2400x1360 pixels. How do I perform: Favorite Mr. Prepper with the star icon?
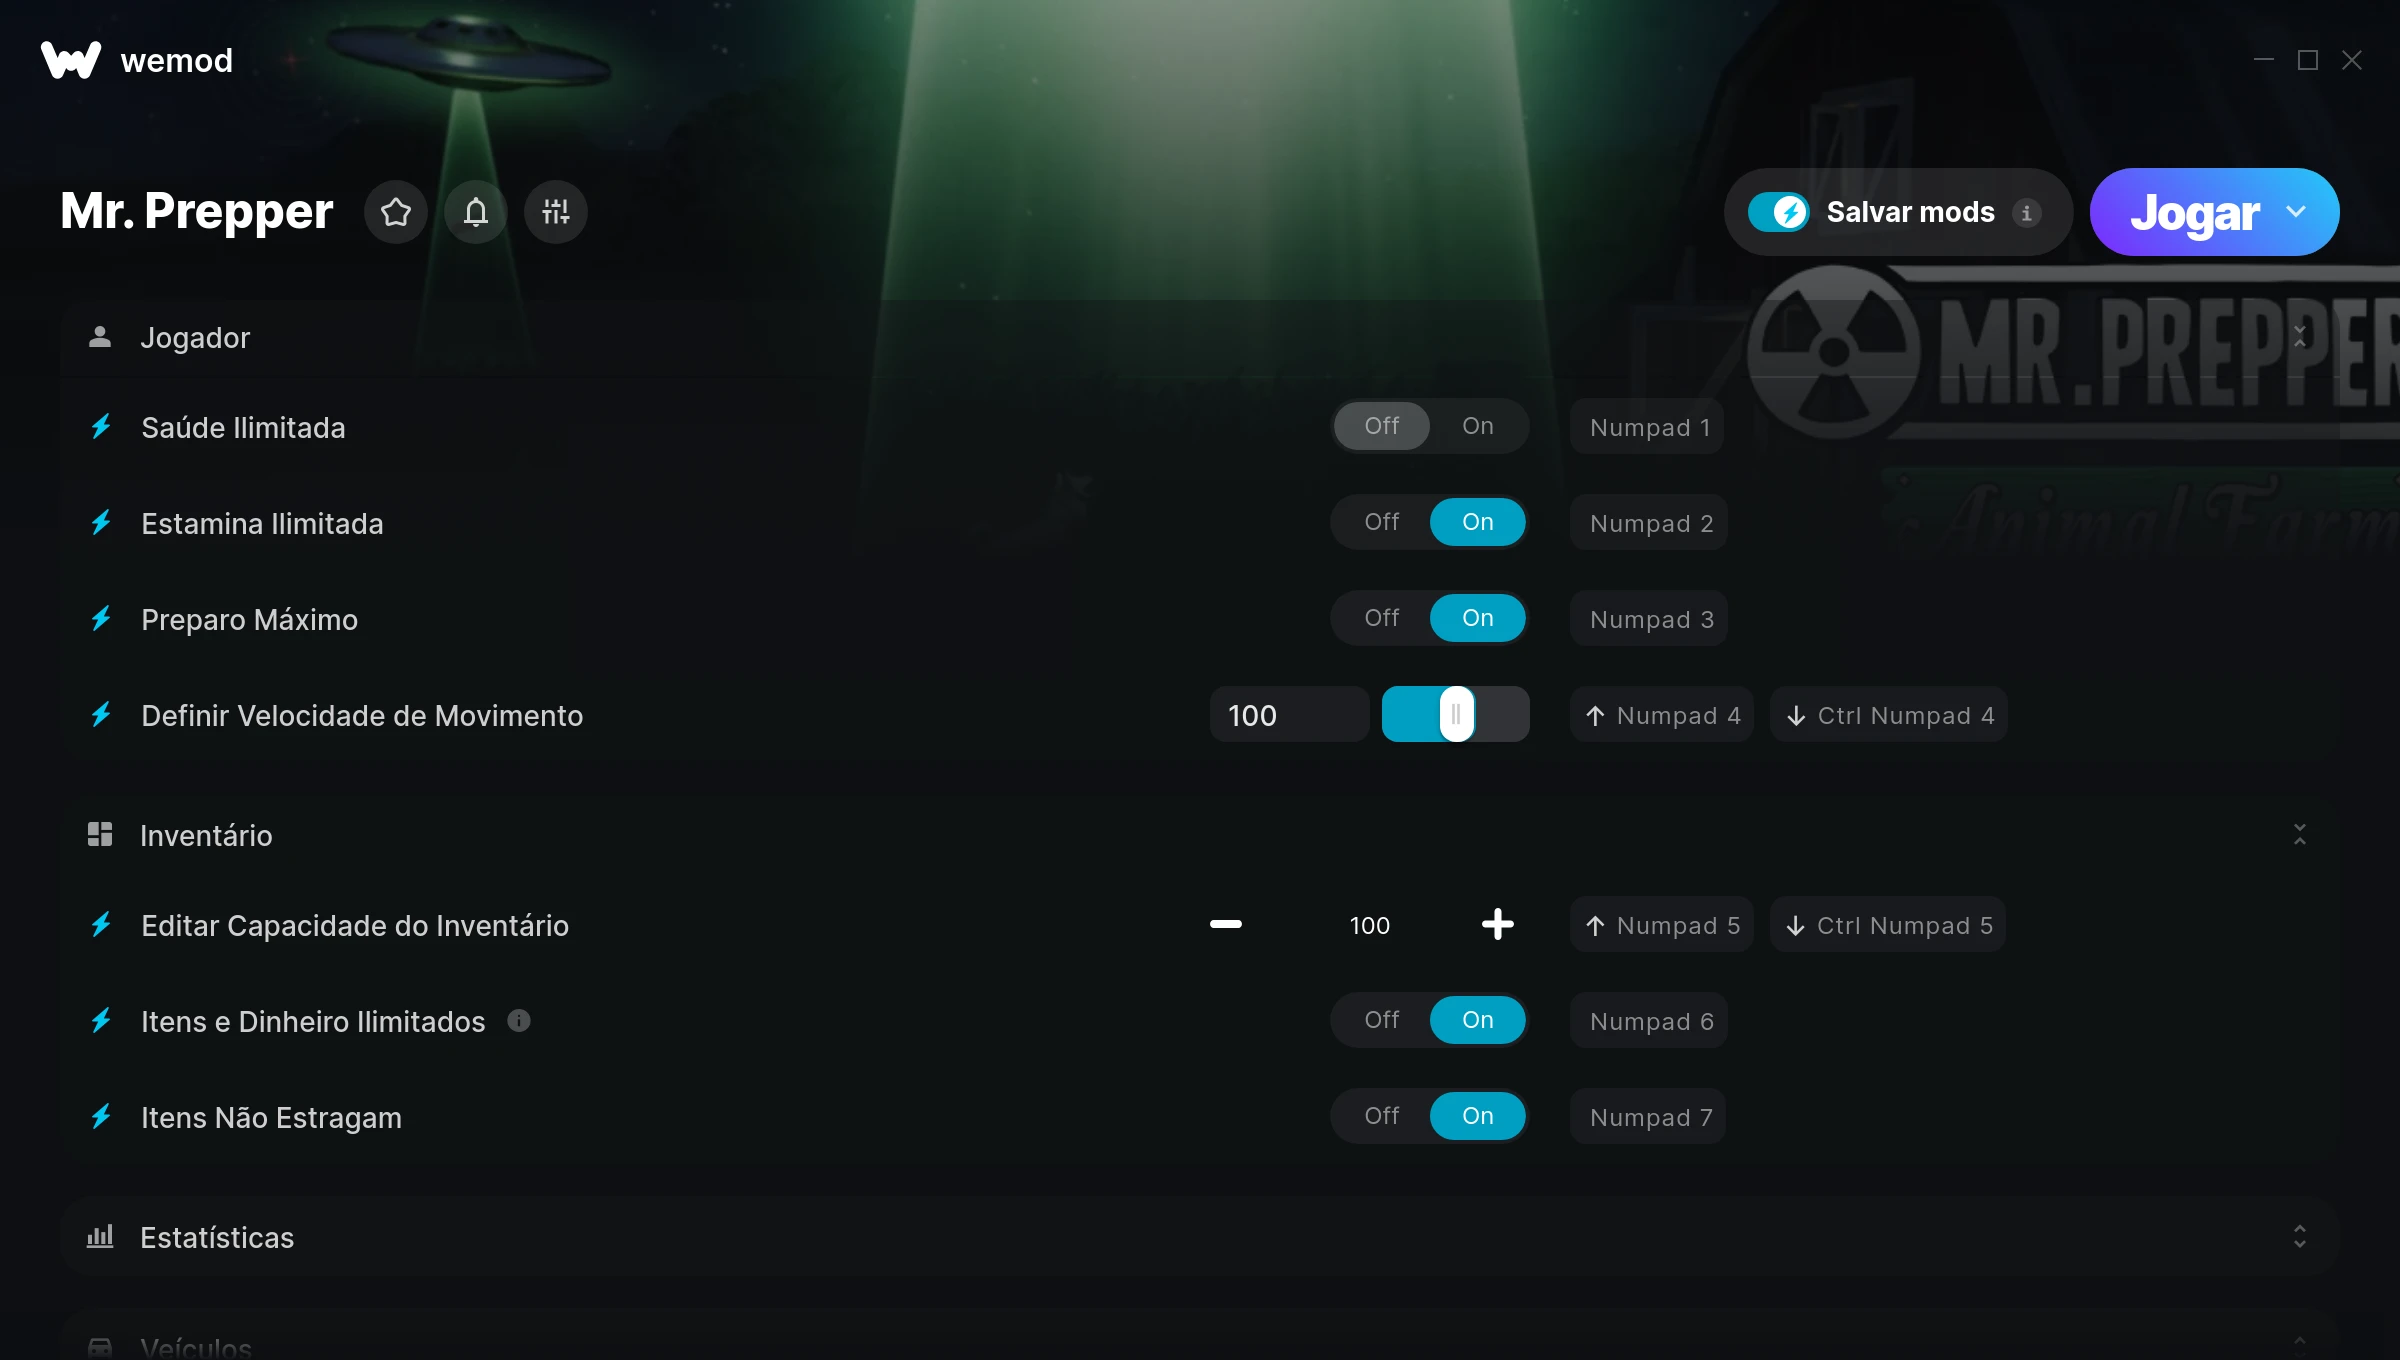[396, 212]
